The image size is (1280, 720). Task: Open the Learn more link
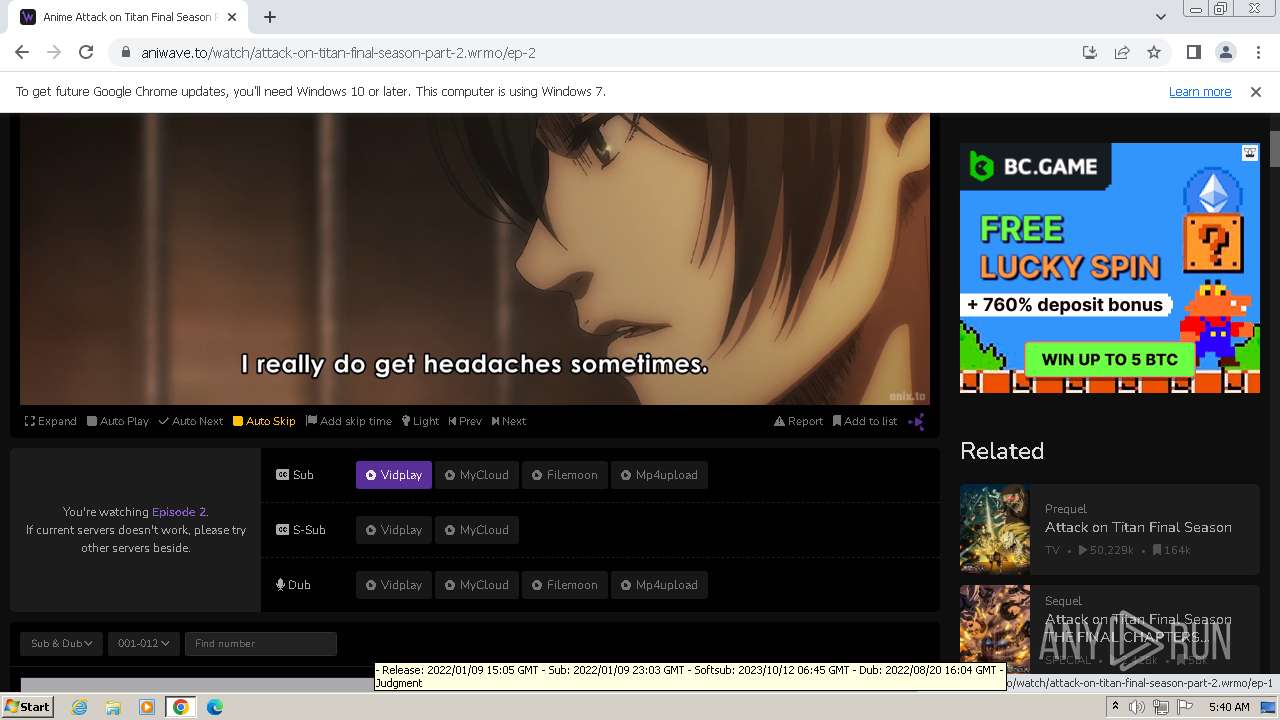[1200, 92]
